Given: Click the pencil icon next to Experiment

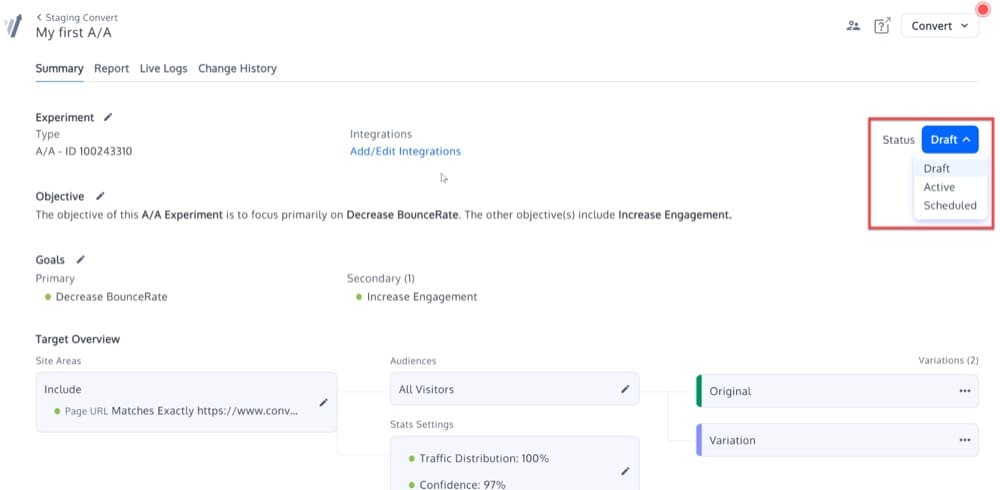Looking at the screenshot, I should (x=108, y=118).
